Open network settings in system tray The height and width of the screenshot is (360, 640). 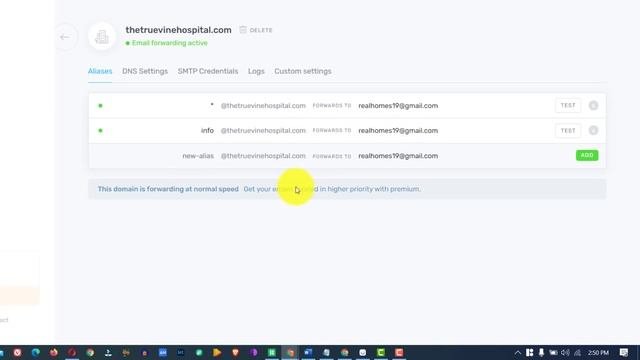click(578, 353)
